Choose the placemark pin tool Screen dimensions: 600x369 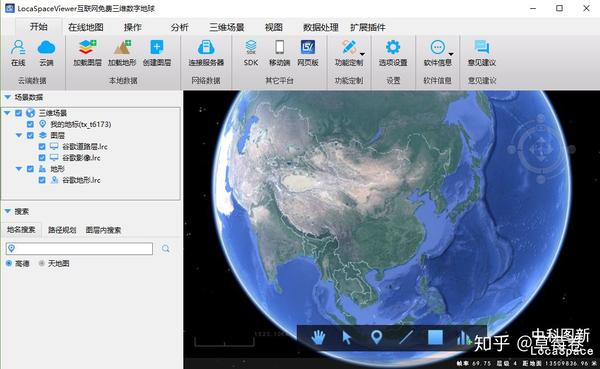pos(377,337)
